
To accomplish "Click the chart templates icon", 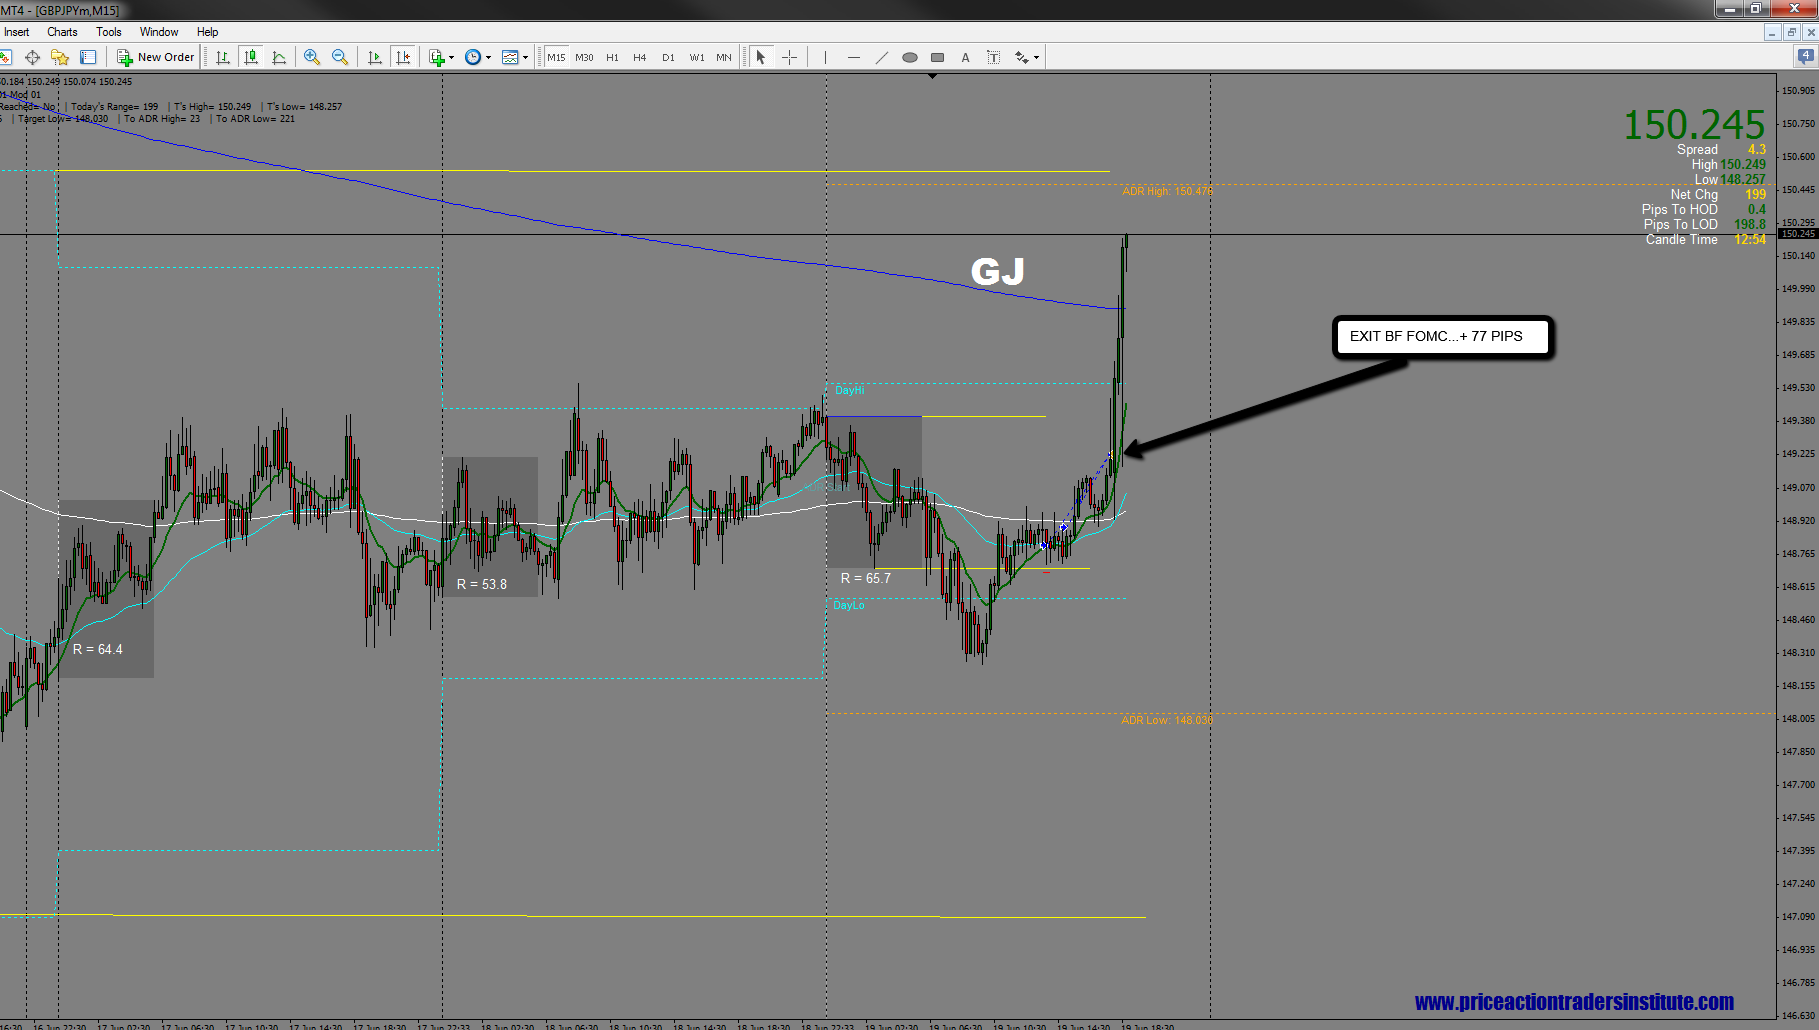I will click(x=510, y=57).
